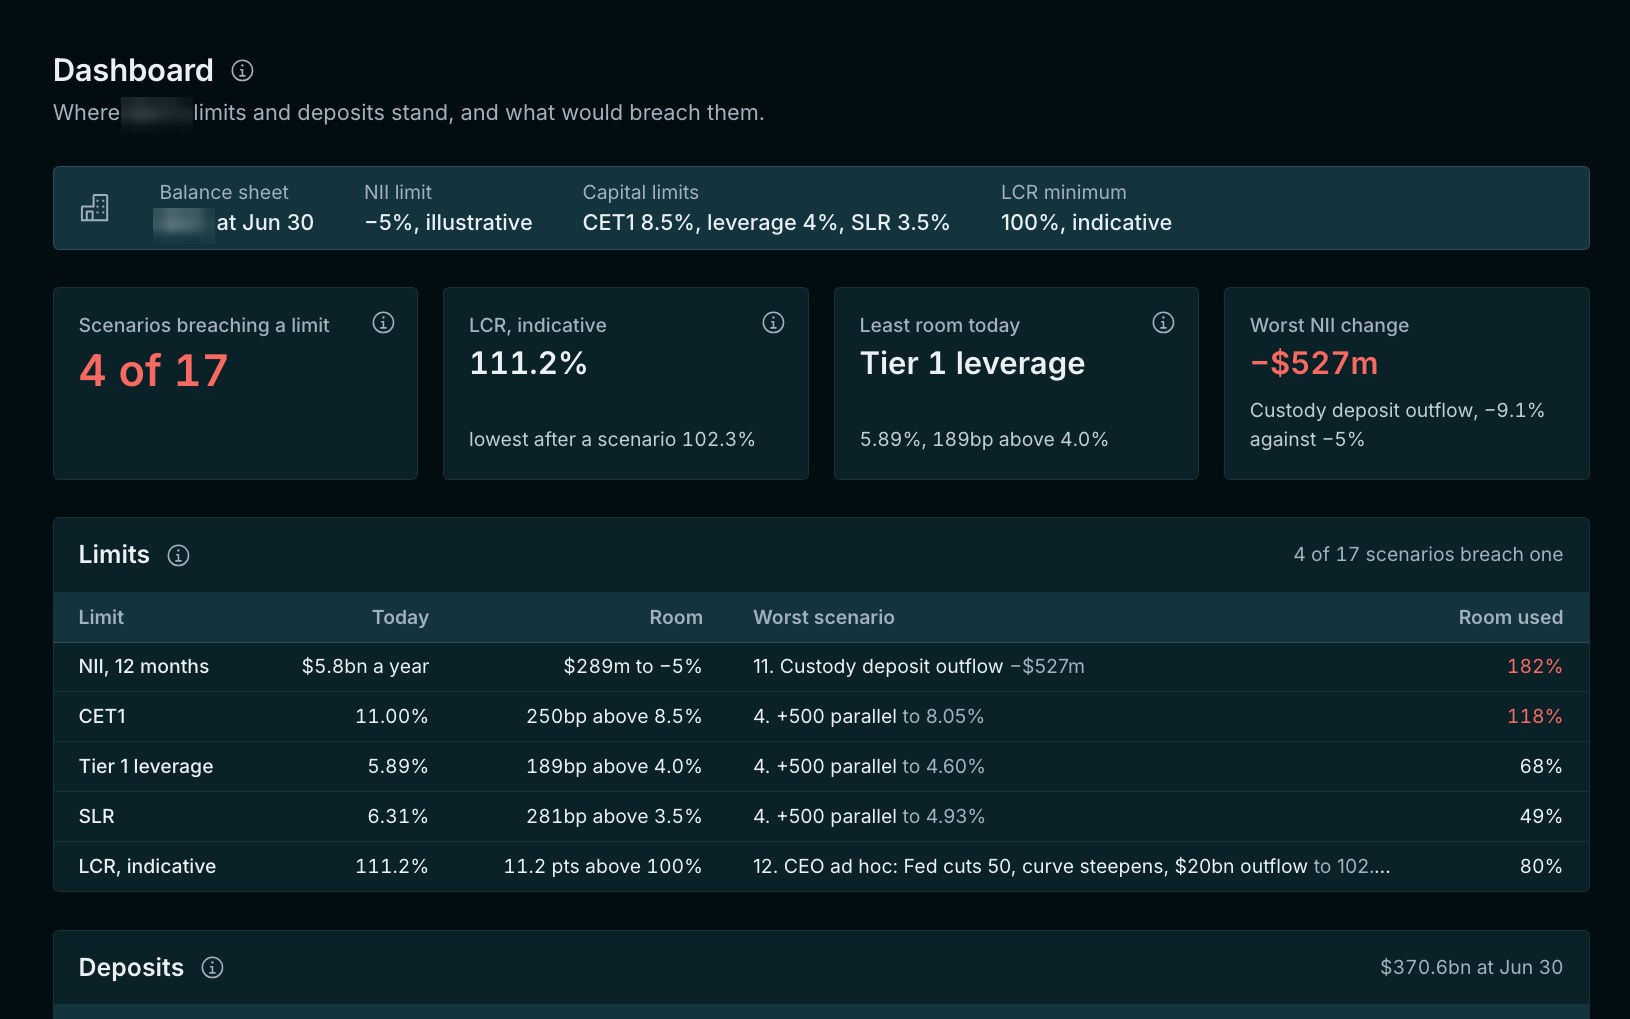Click '$370.6bn at Jun 30' deposits total
The height and width of the screenshot is (1019, 1630).
click(1471, 967)
